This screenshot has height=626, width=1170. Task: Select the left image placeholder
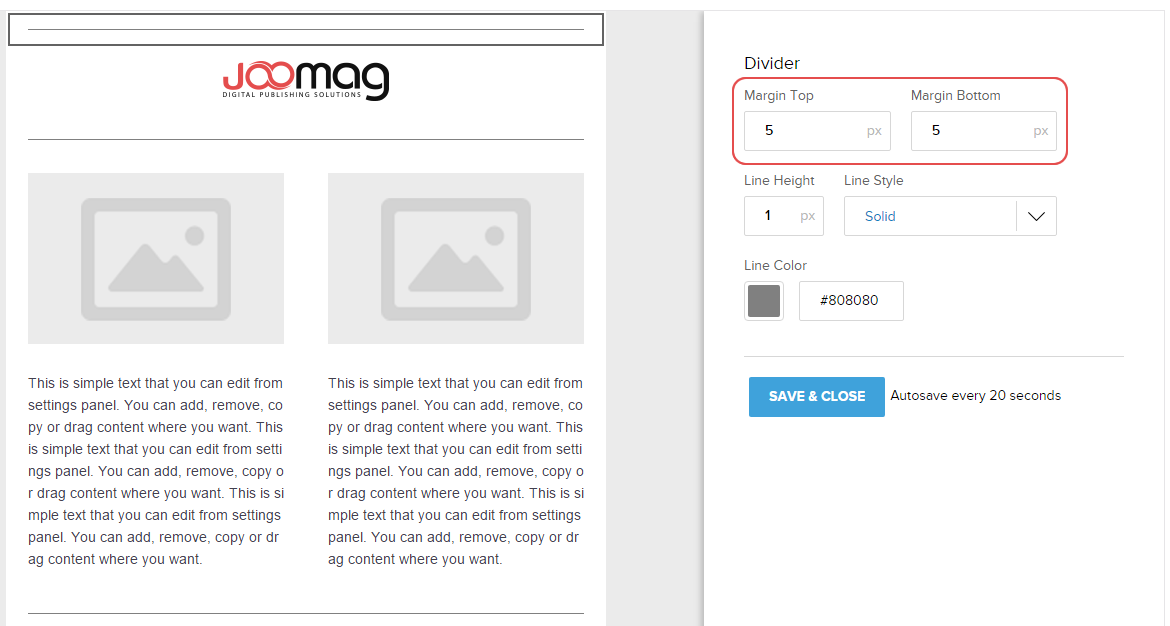tap(156, 258)
